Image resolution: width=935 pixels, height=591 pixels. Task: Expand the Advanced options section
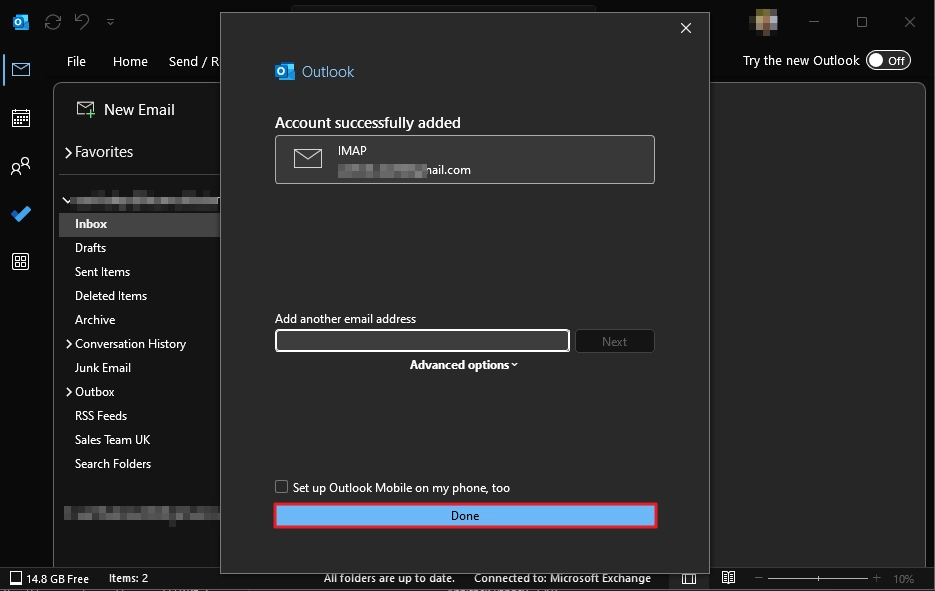tap(464, 364)
